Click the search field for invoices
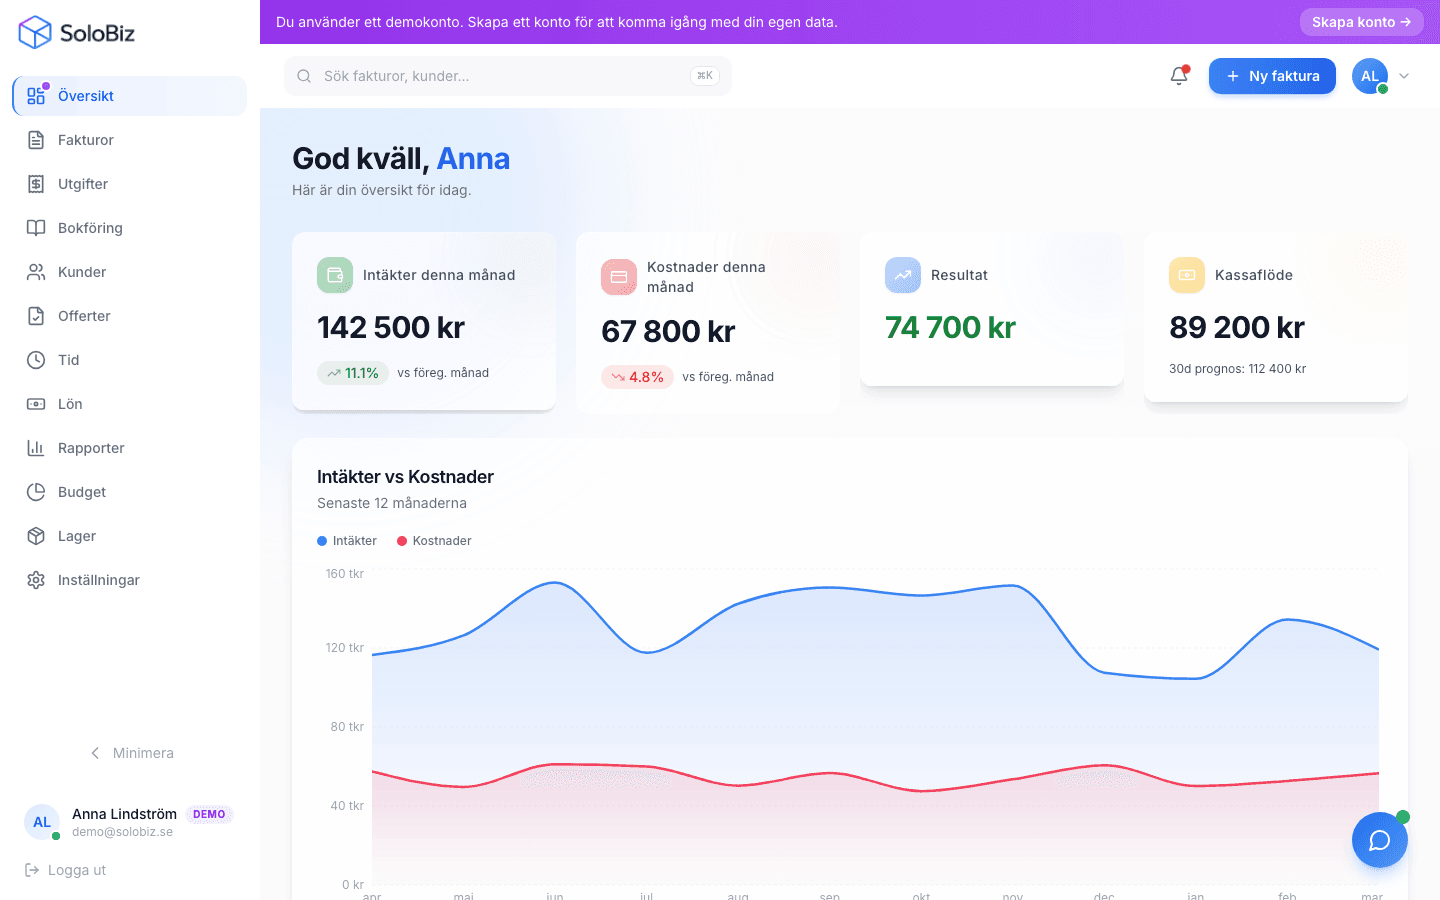1440x900 pixels. tap(507, 75)
